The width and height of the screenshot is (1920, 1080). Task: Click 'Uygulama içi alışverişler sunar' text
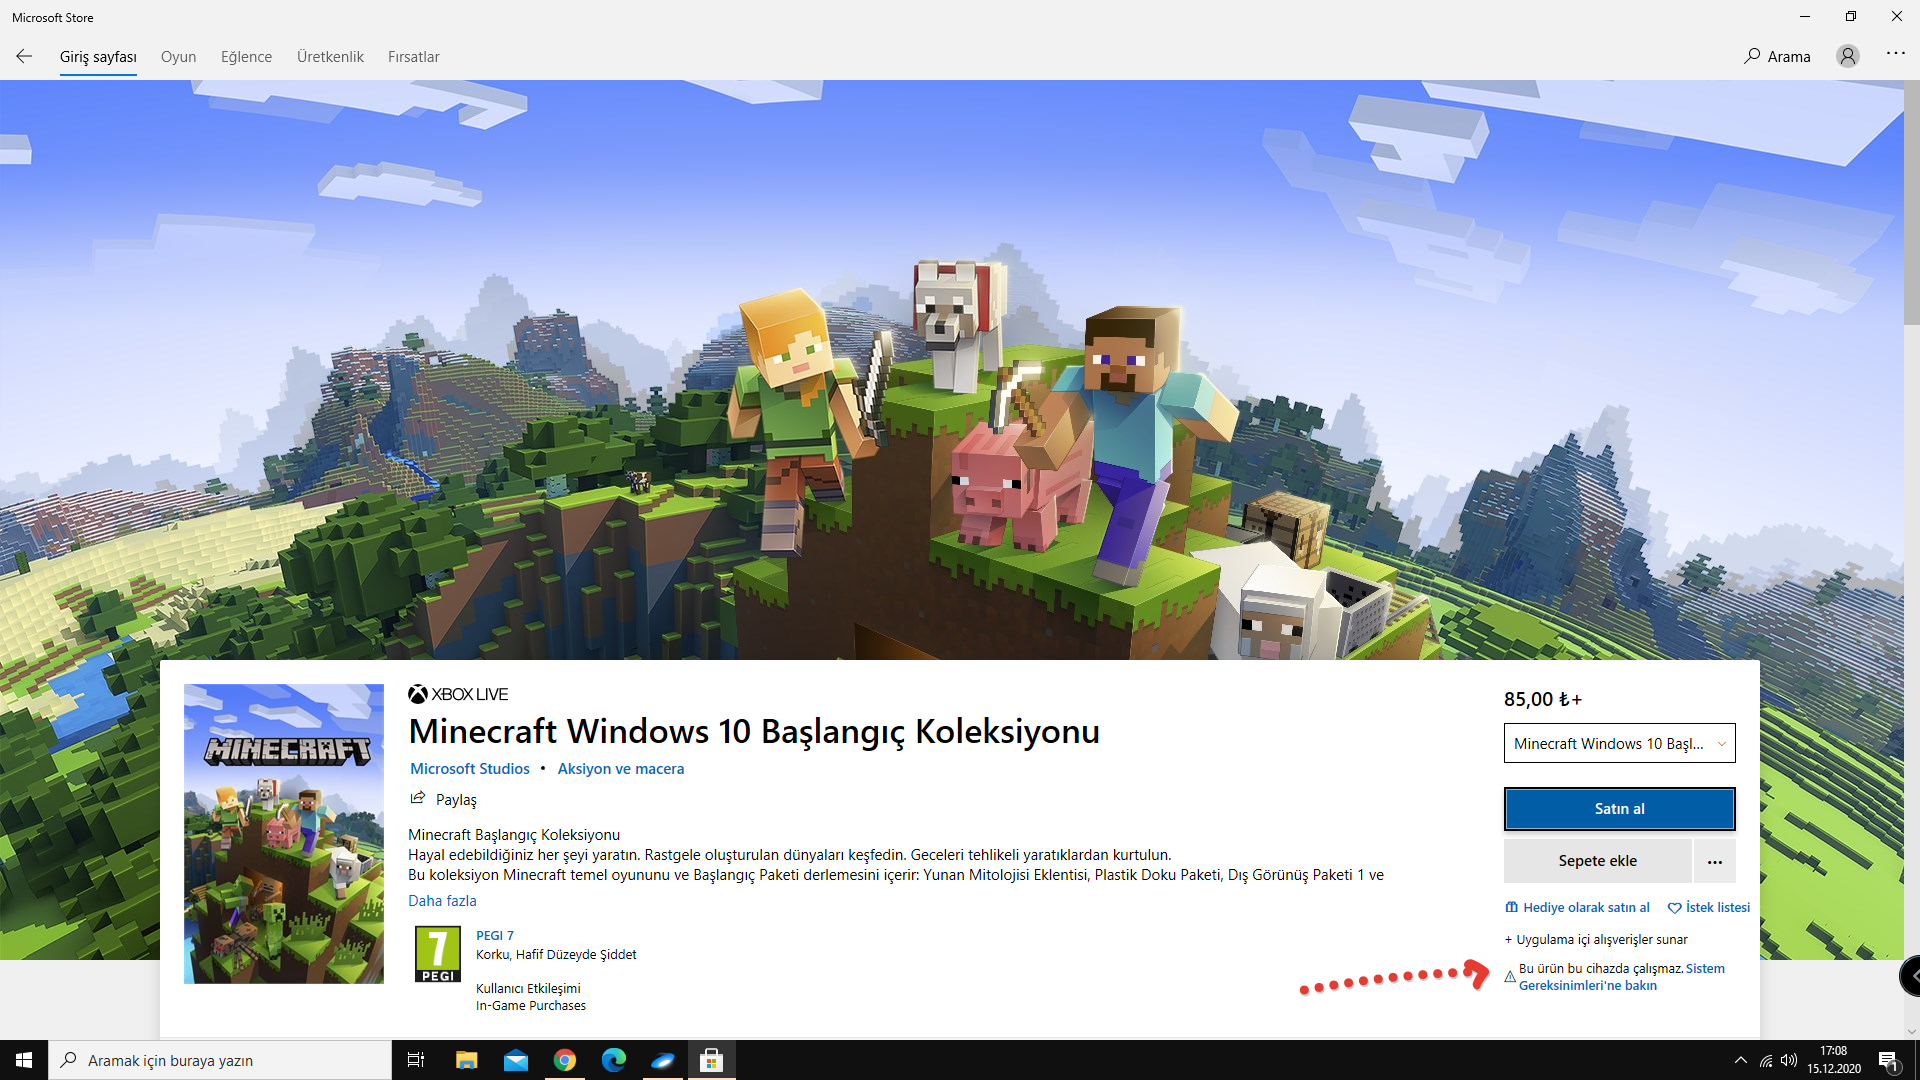(1601, 939)
